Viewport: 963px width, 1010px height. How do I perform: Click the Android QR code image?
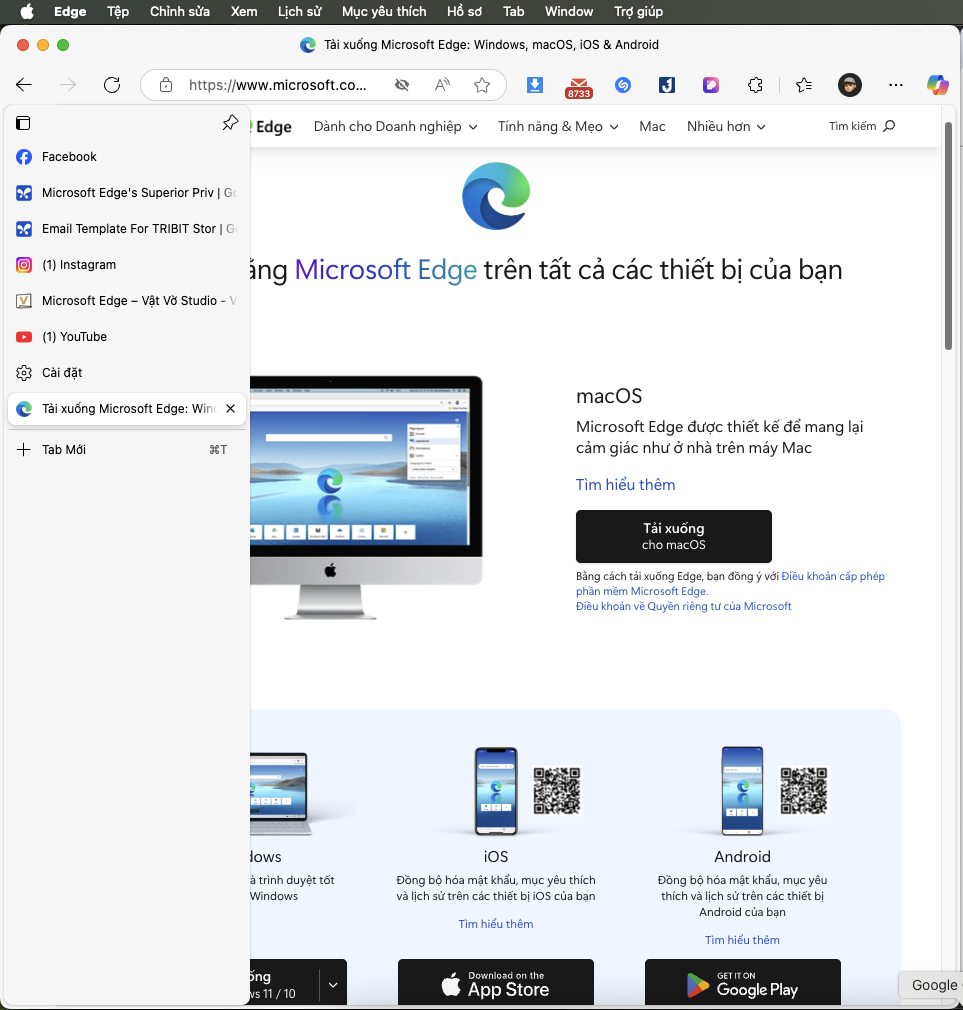[804, 790]
